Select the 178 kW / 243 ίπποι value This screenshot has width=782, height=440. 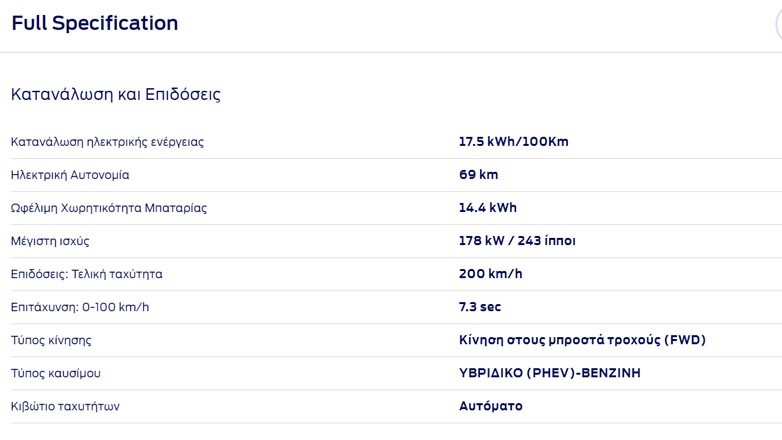pos(517,241)
